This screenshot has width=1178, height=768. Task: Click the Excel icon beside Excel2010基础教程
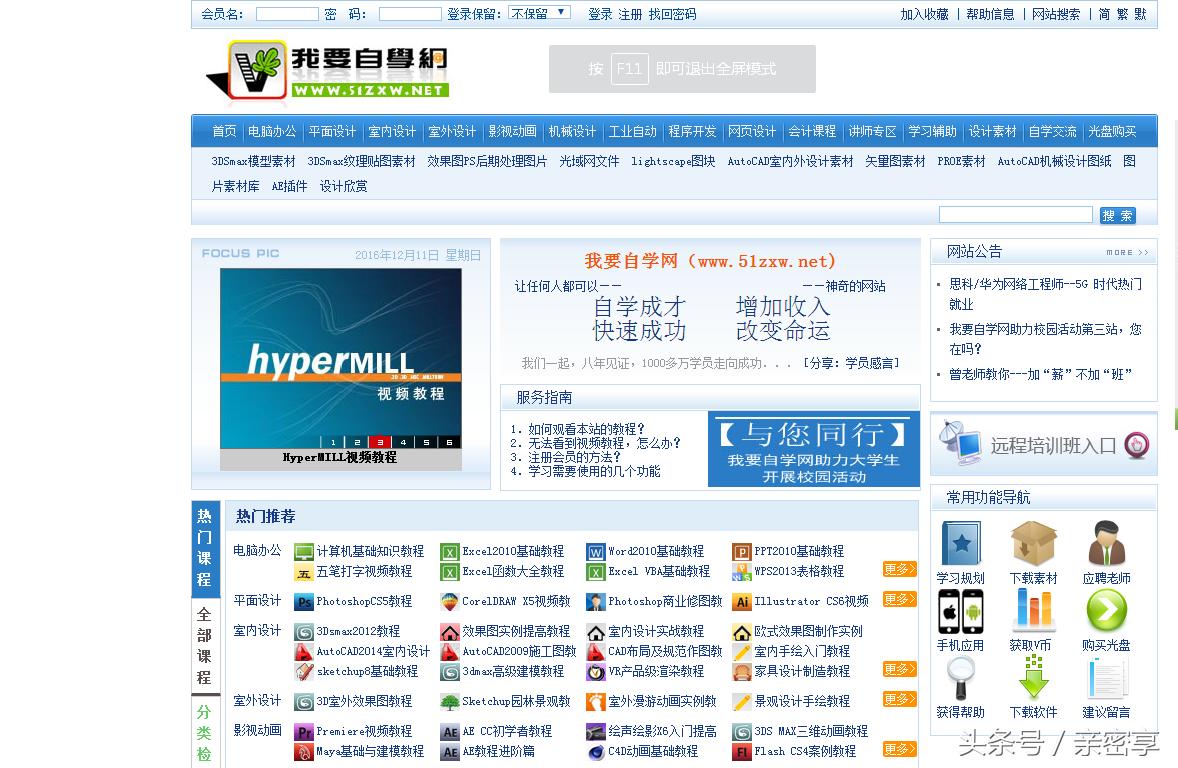coord(449,552)
